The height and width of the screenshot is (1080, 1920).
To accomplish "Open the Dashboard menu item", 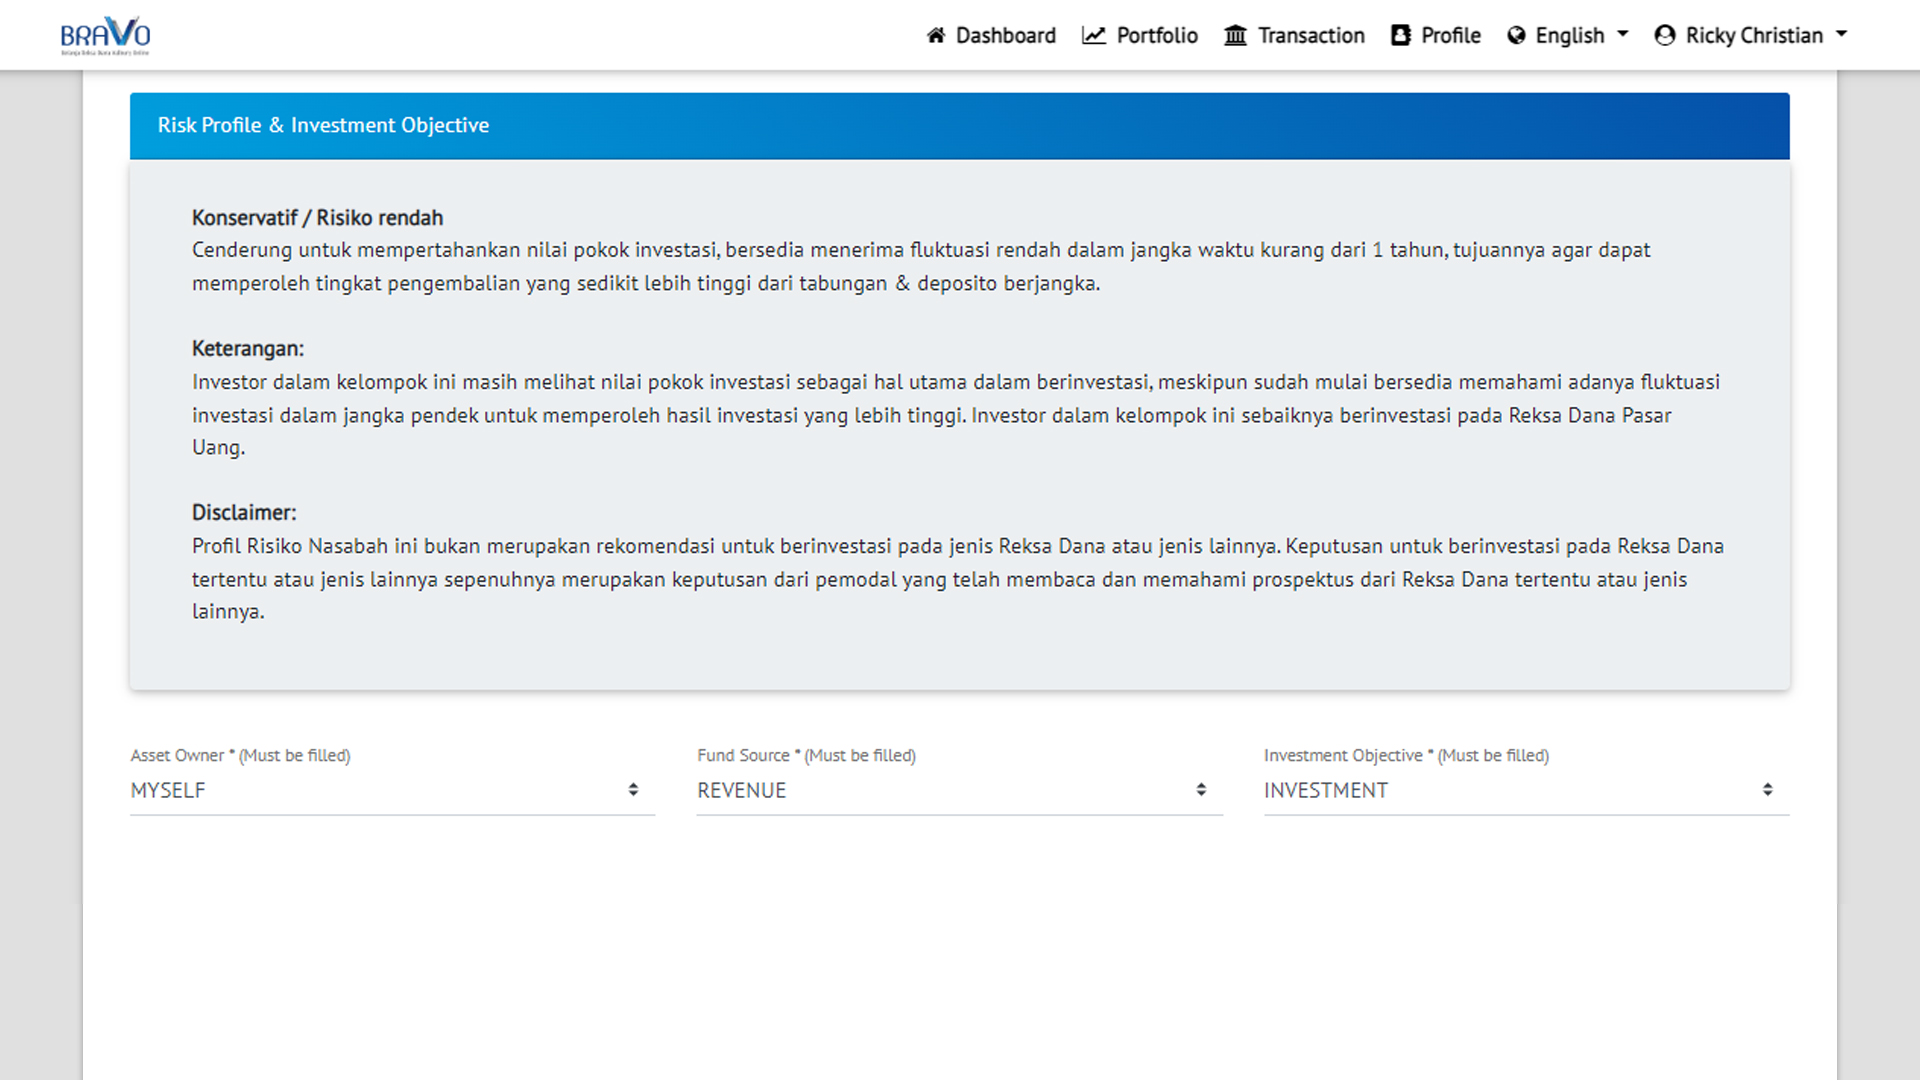I will pos(1005,36).
